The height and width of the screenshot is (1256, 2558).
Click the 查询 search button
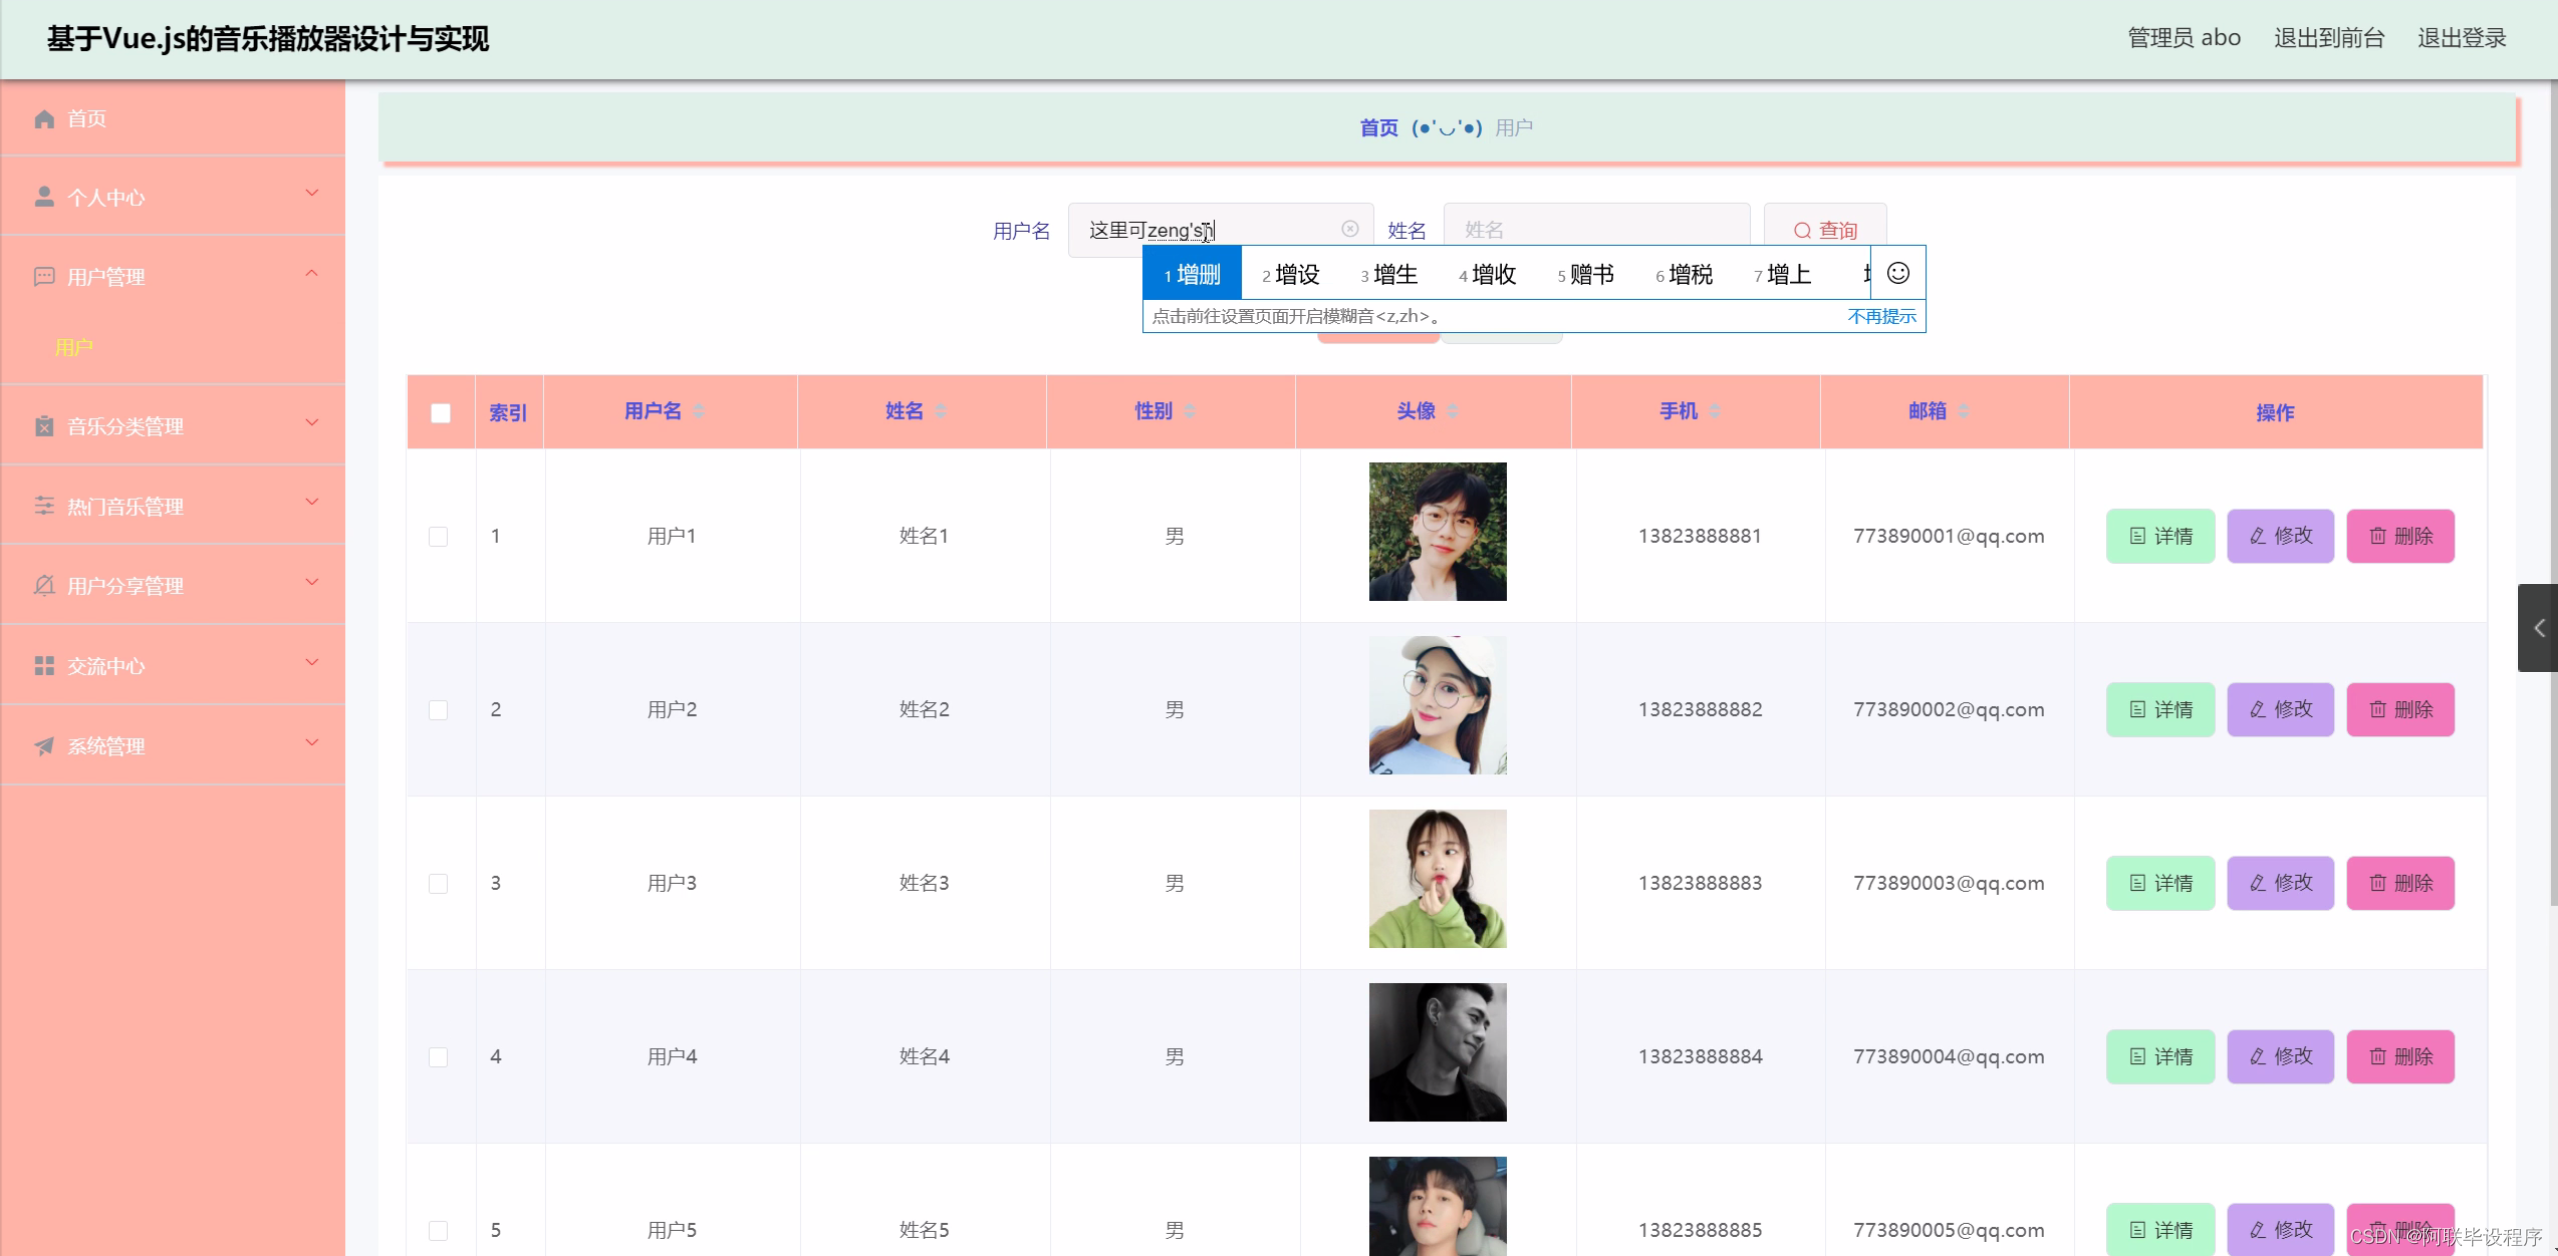[1825, 230]
